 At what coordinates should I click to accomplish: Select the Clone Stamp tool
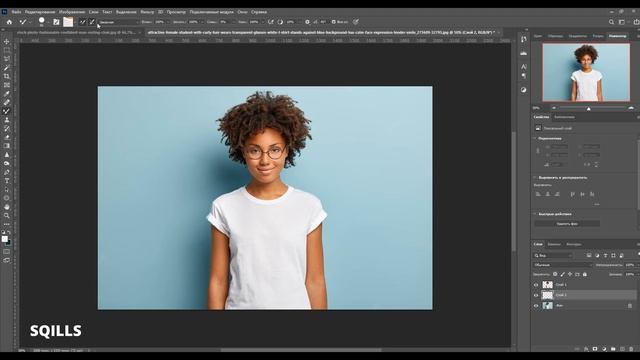[7, 120]
